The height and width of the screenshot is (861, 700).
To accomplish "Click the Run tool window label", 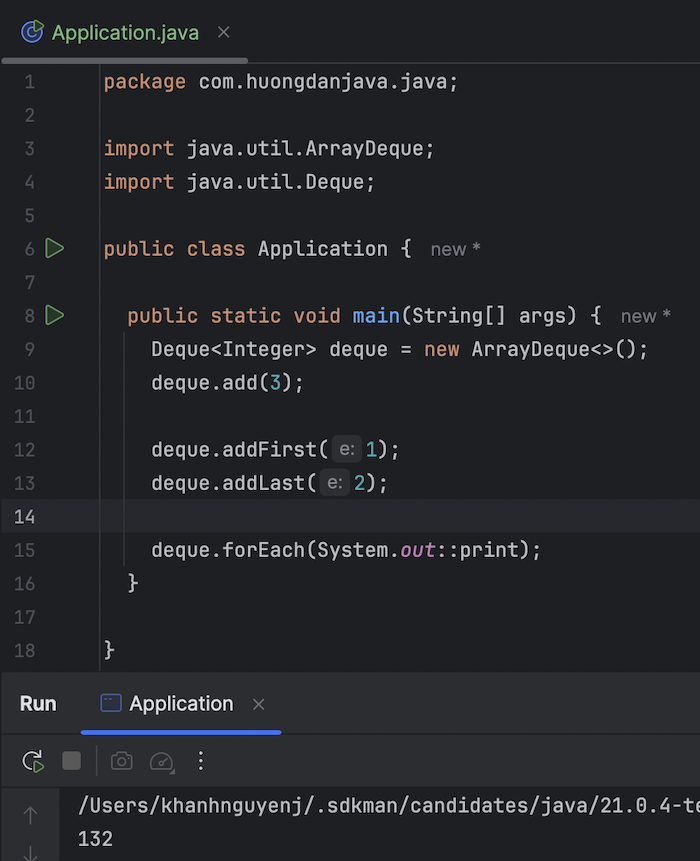I will (x=38, y=704).
